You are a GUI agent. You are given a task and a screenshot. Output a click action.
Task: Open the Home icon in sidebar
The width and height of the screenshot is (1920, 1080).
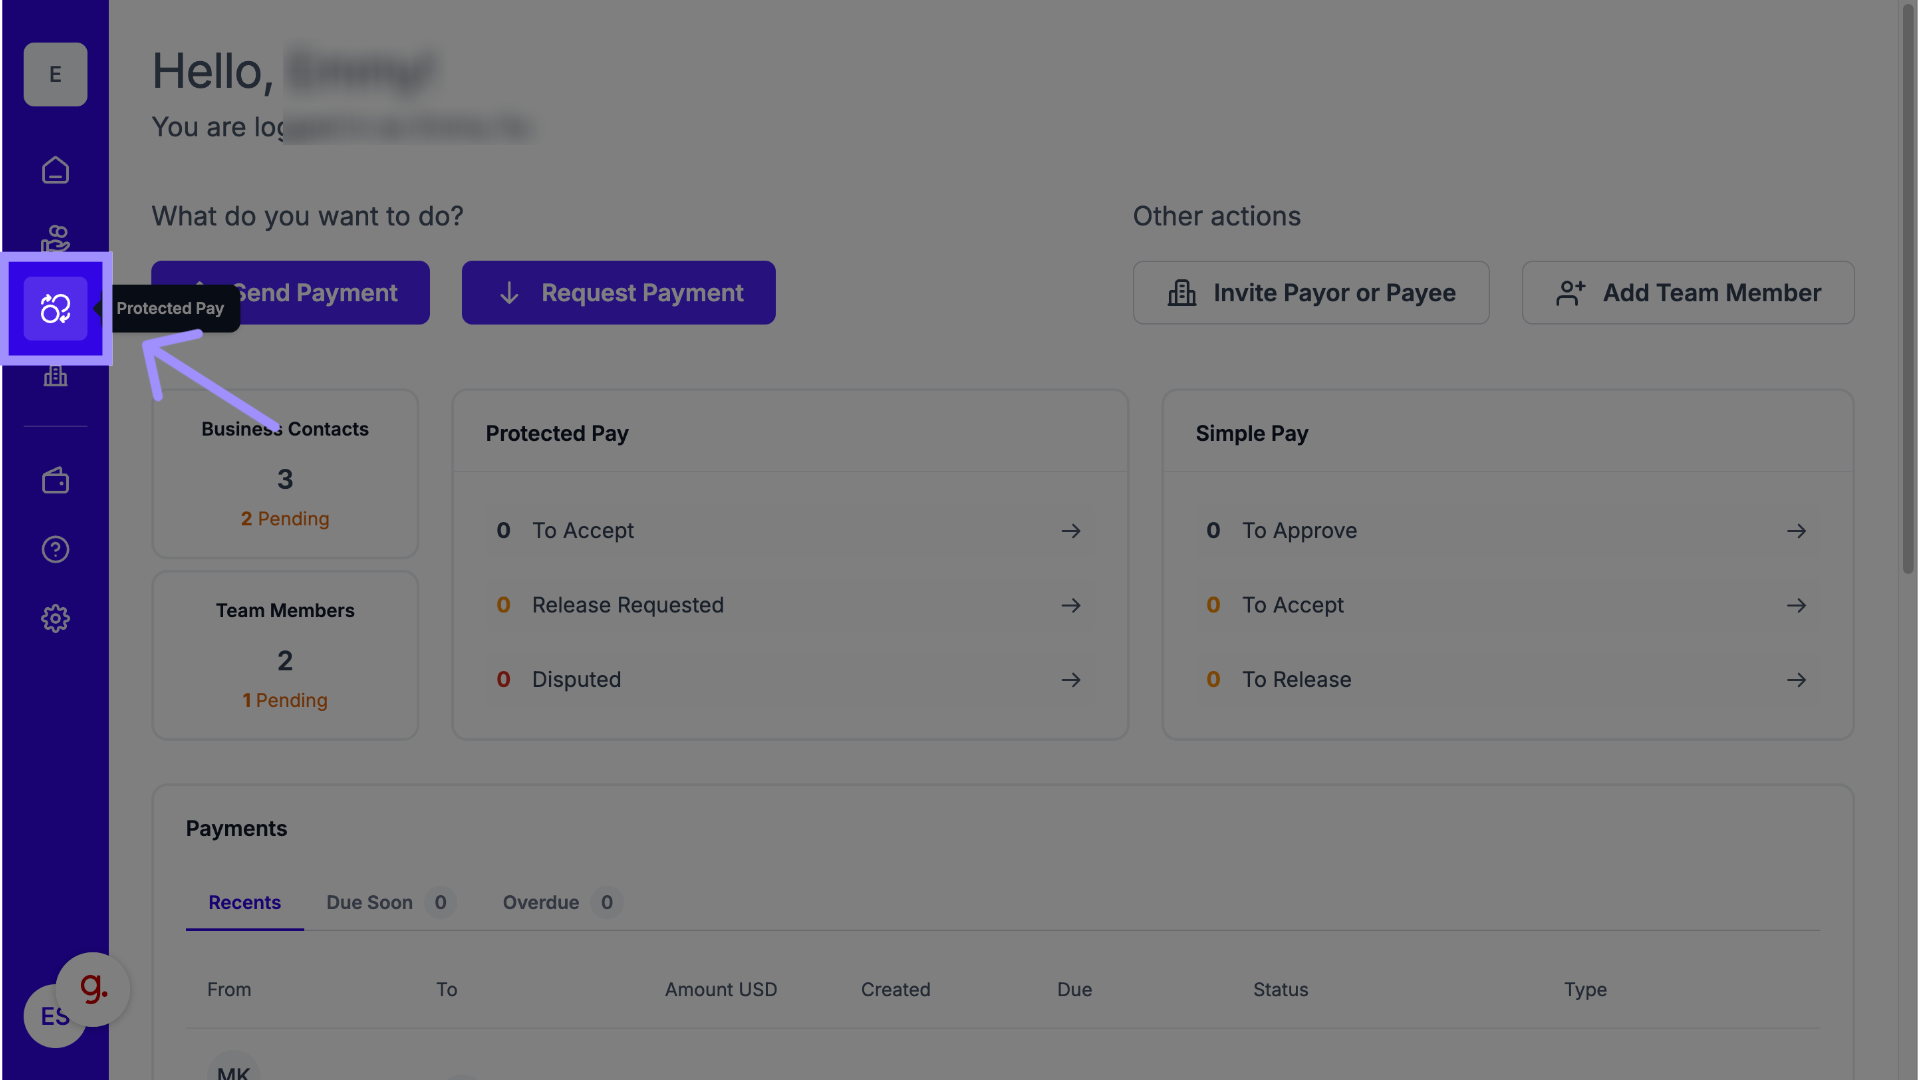point(55,170)
